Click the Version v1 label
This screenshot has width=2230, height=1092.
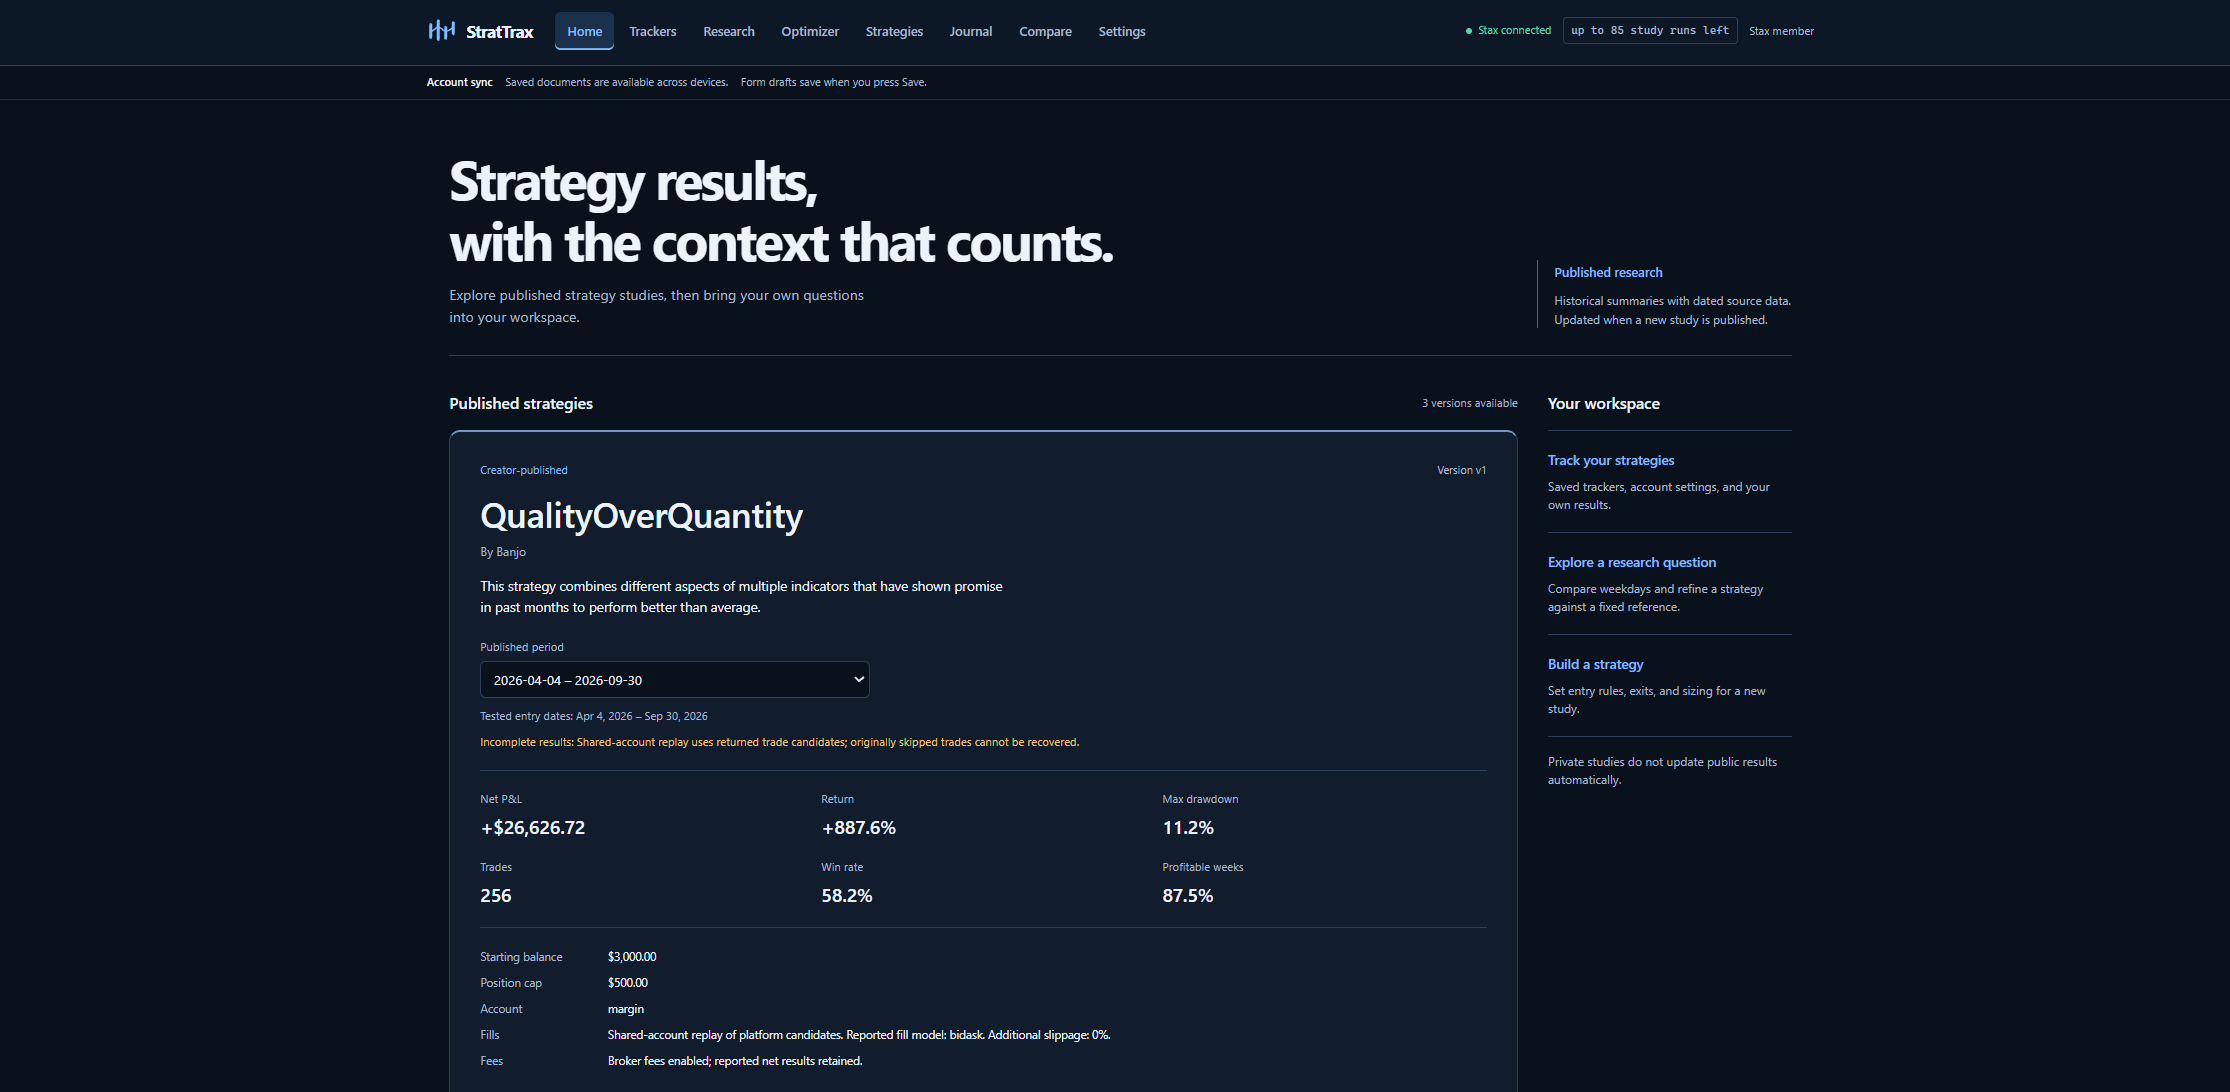(1461, 470)
